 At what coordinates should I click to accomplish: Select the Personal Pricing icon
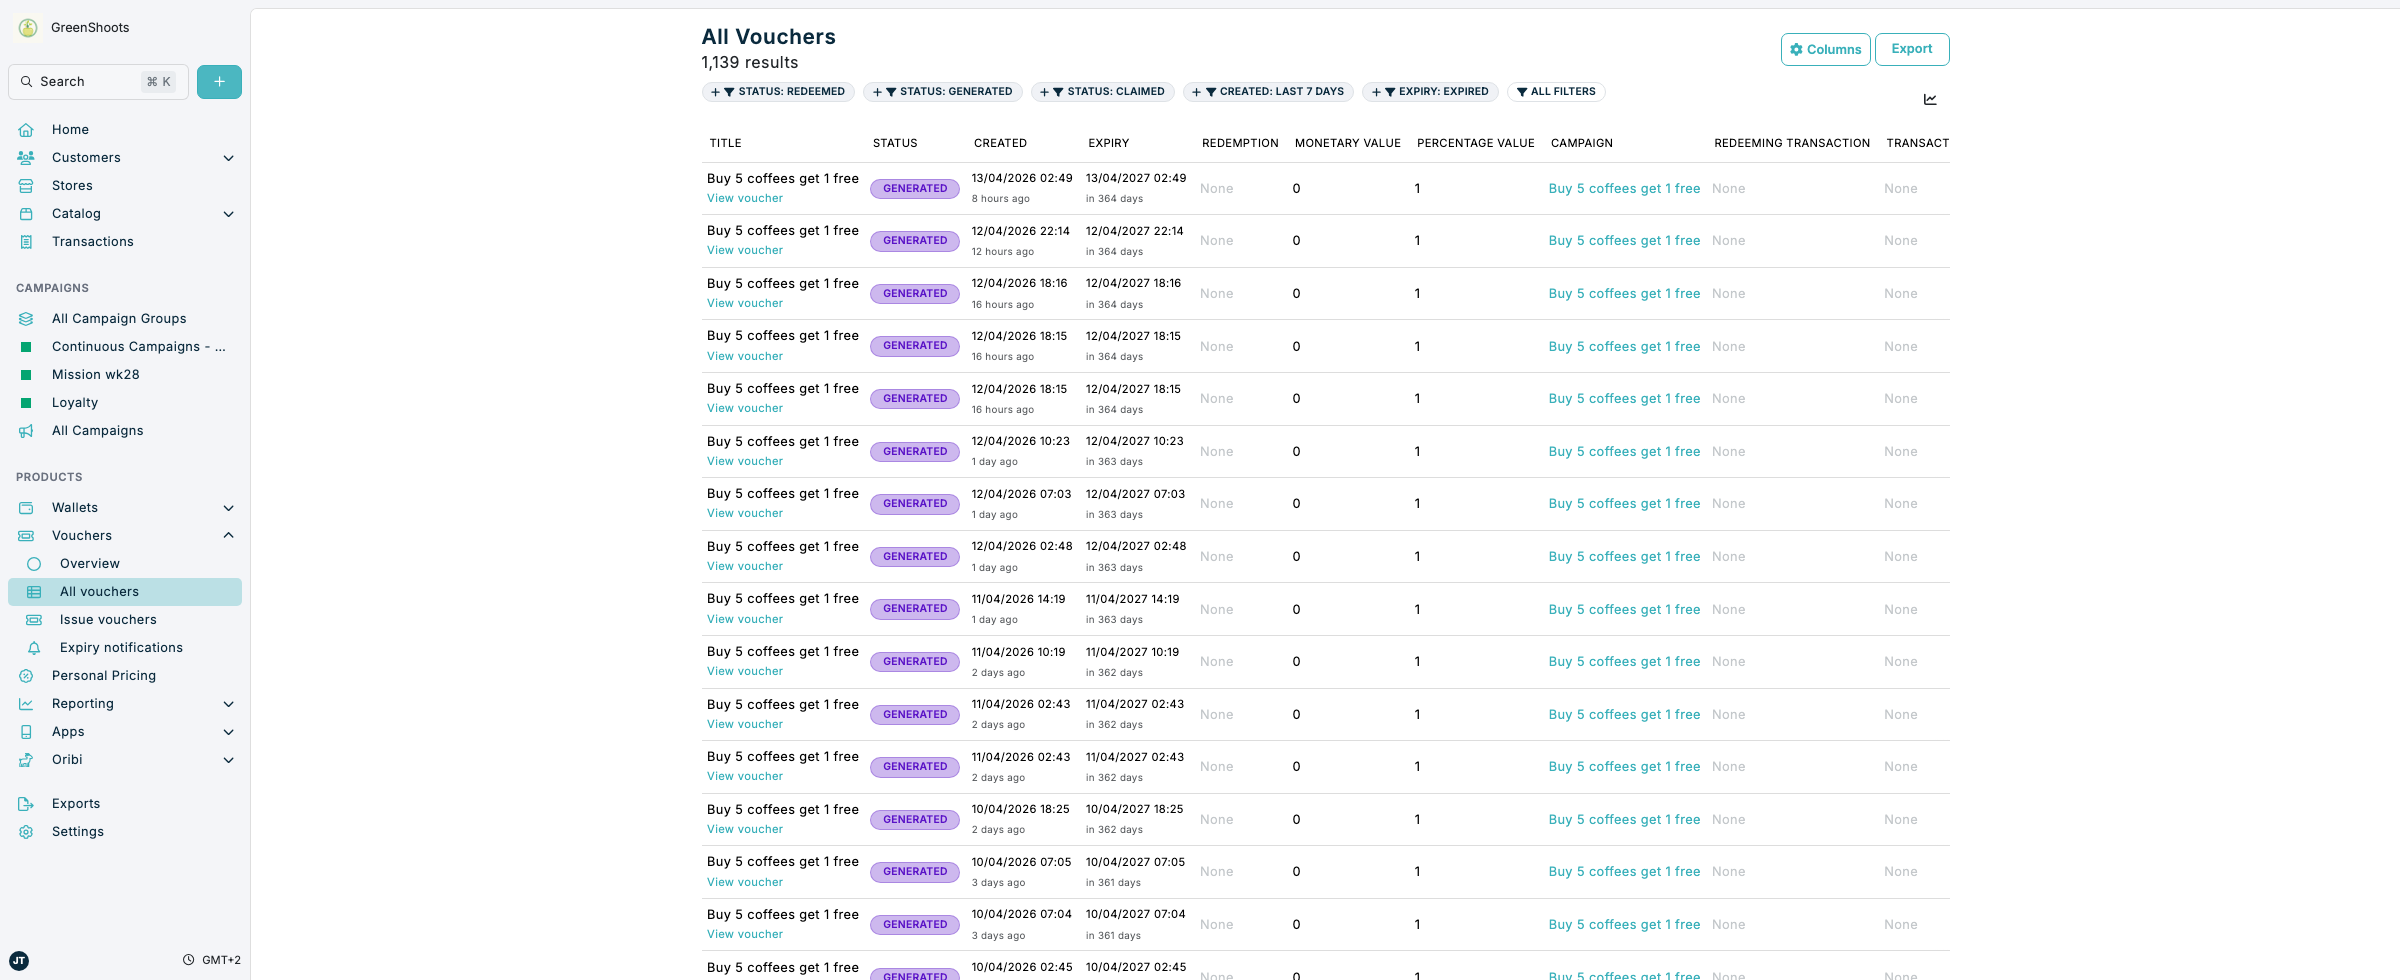coord(26,675)
